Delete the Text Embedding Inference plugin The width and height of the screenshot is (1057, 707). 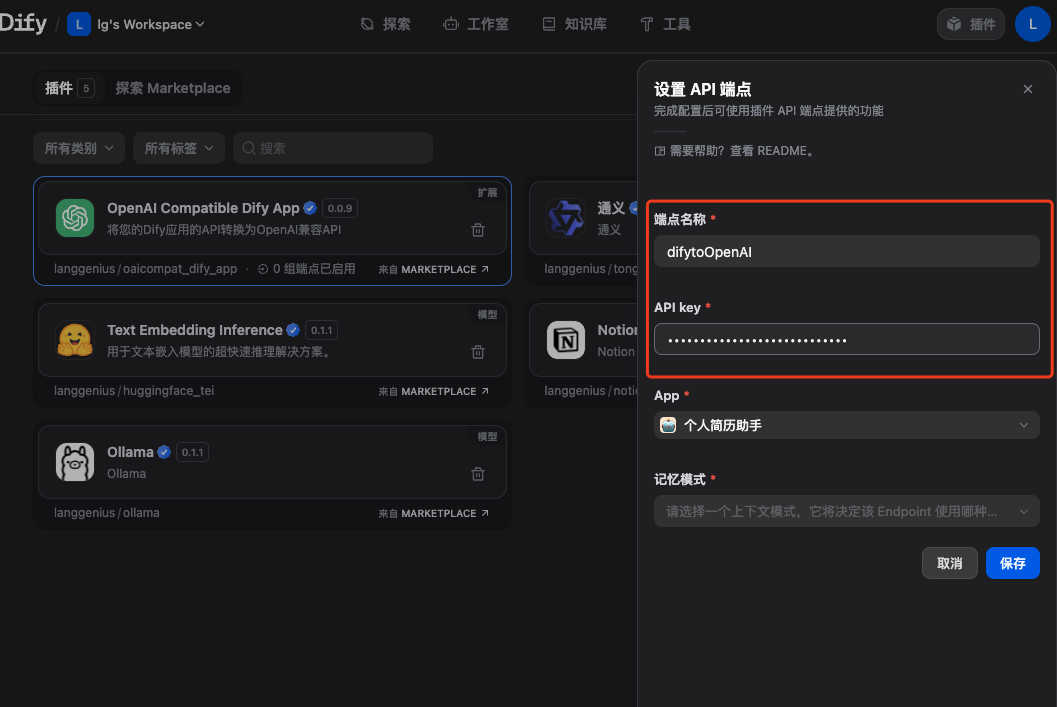(x=478, y=352)
